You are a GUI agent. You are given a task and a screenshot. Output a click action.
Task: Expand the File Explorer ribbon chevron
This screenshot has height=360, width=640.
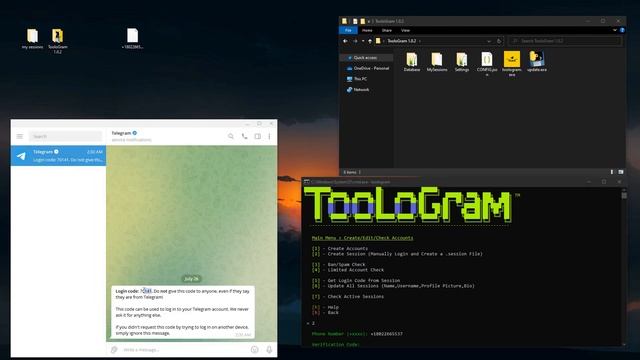pyautogui.click(x=615, y=30)
